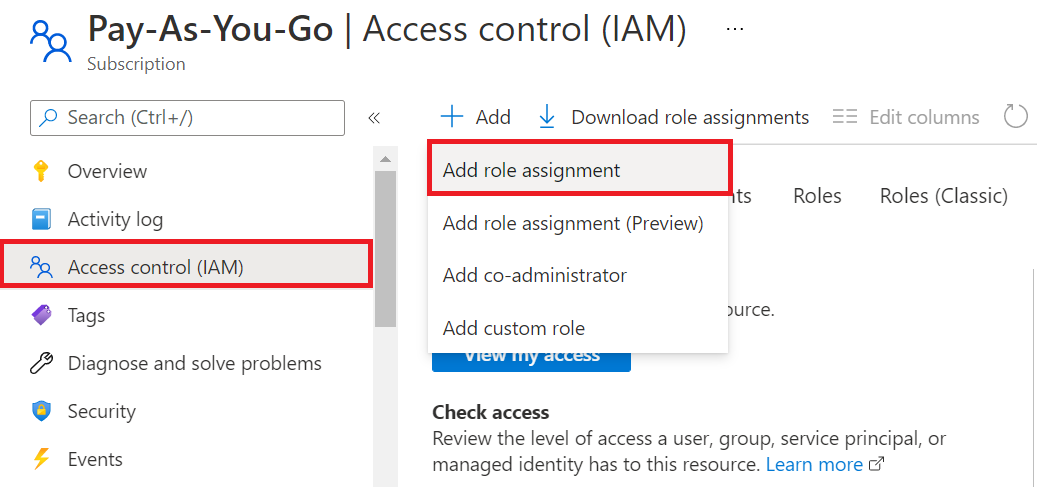Collapse the sidebar with double chevron

click(374, 118)
